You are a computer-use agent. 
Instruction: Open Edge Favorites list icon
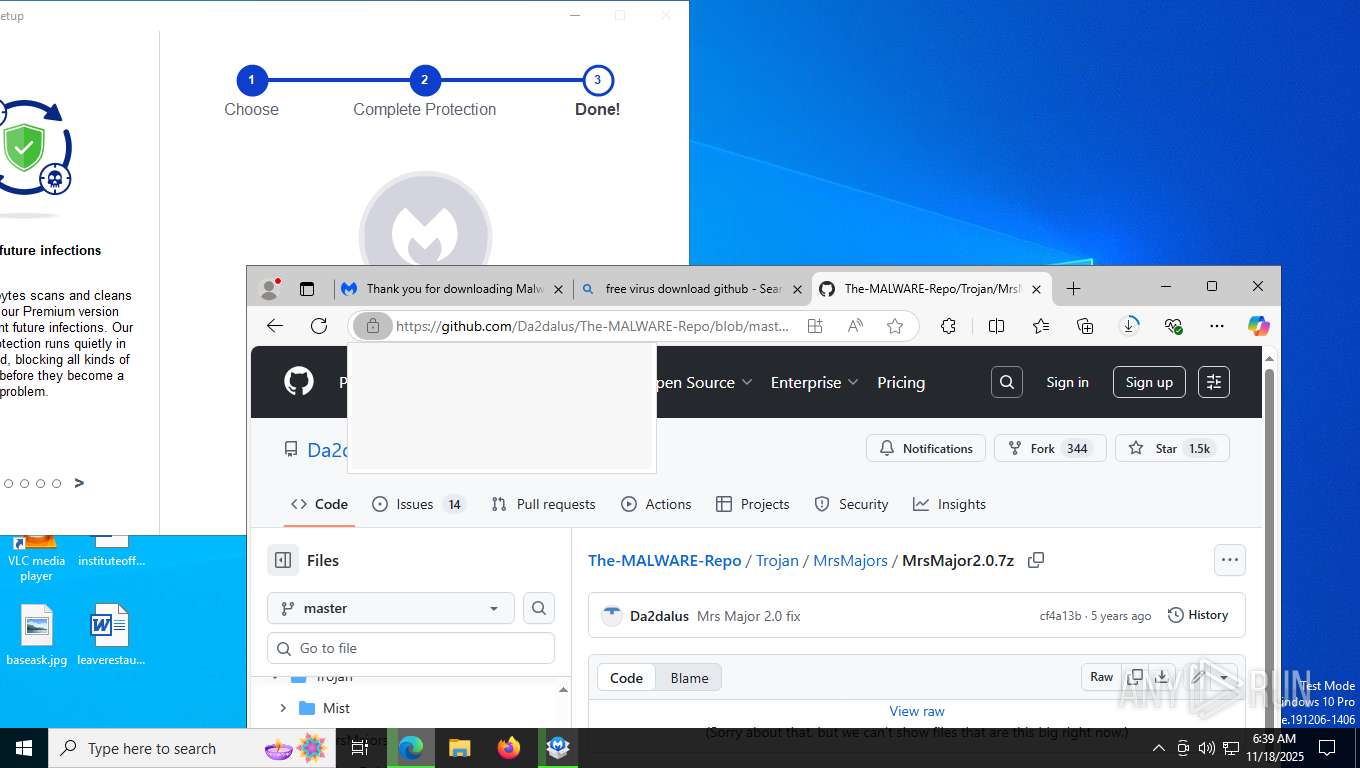coord(1041,326)
